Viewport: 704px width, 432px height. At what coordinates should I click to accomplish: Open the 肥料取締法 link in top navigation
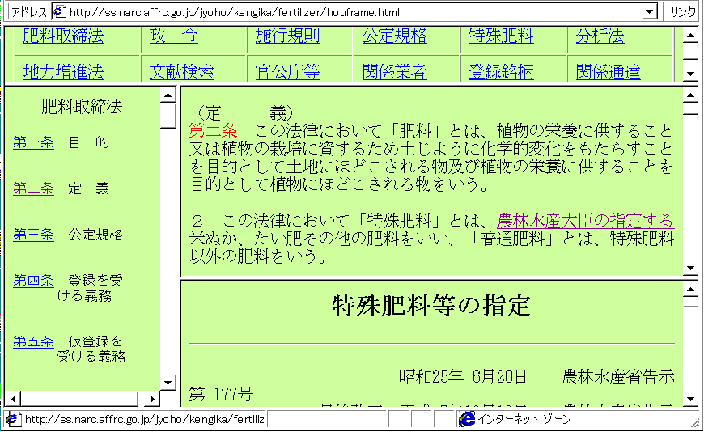[x=63, y=35]
